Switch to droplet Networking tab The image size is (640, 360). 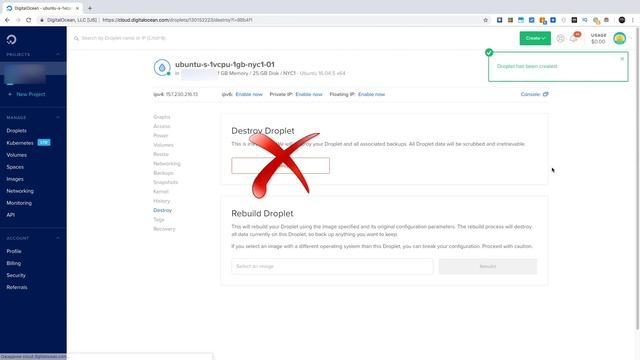coord(167,164)
